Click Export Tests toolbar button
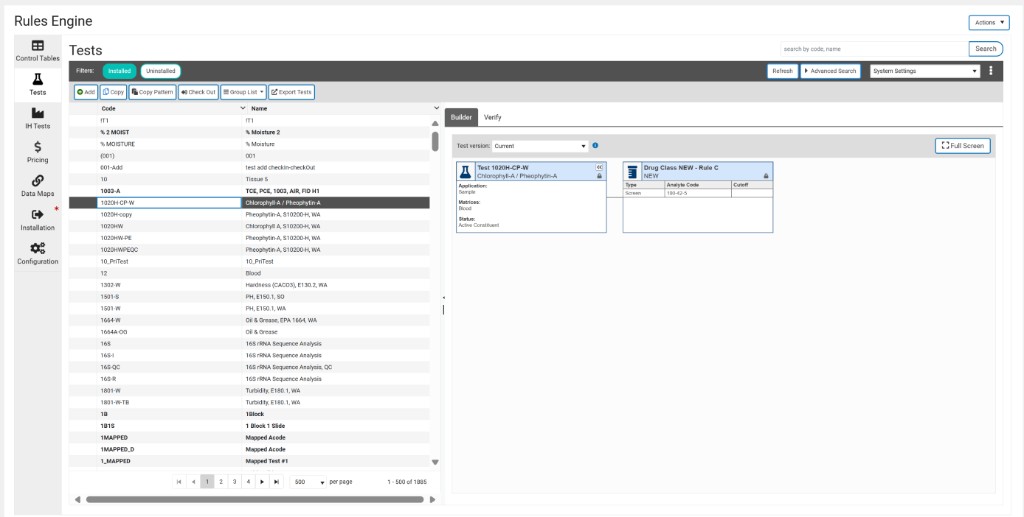Viewport: 1024px width, 517px height. 291,92
